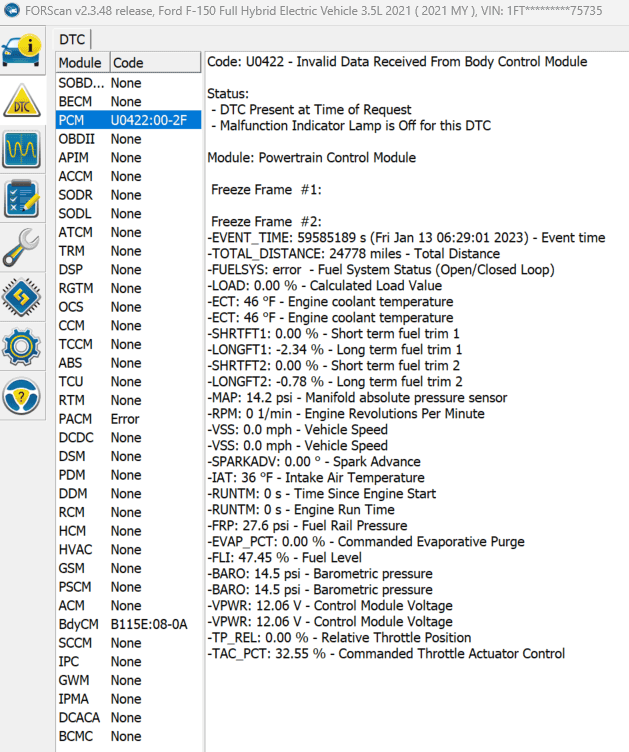The height and width of the screenshot is (752, 629).
Task: Select the IPC module row
Action: (x=128, y=661)
